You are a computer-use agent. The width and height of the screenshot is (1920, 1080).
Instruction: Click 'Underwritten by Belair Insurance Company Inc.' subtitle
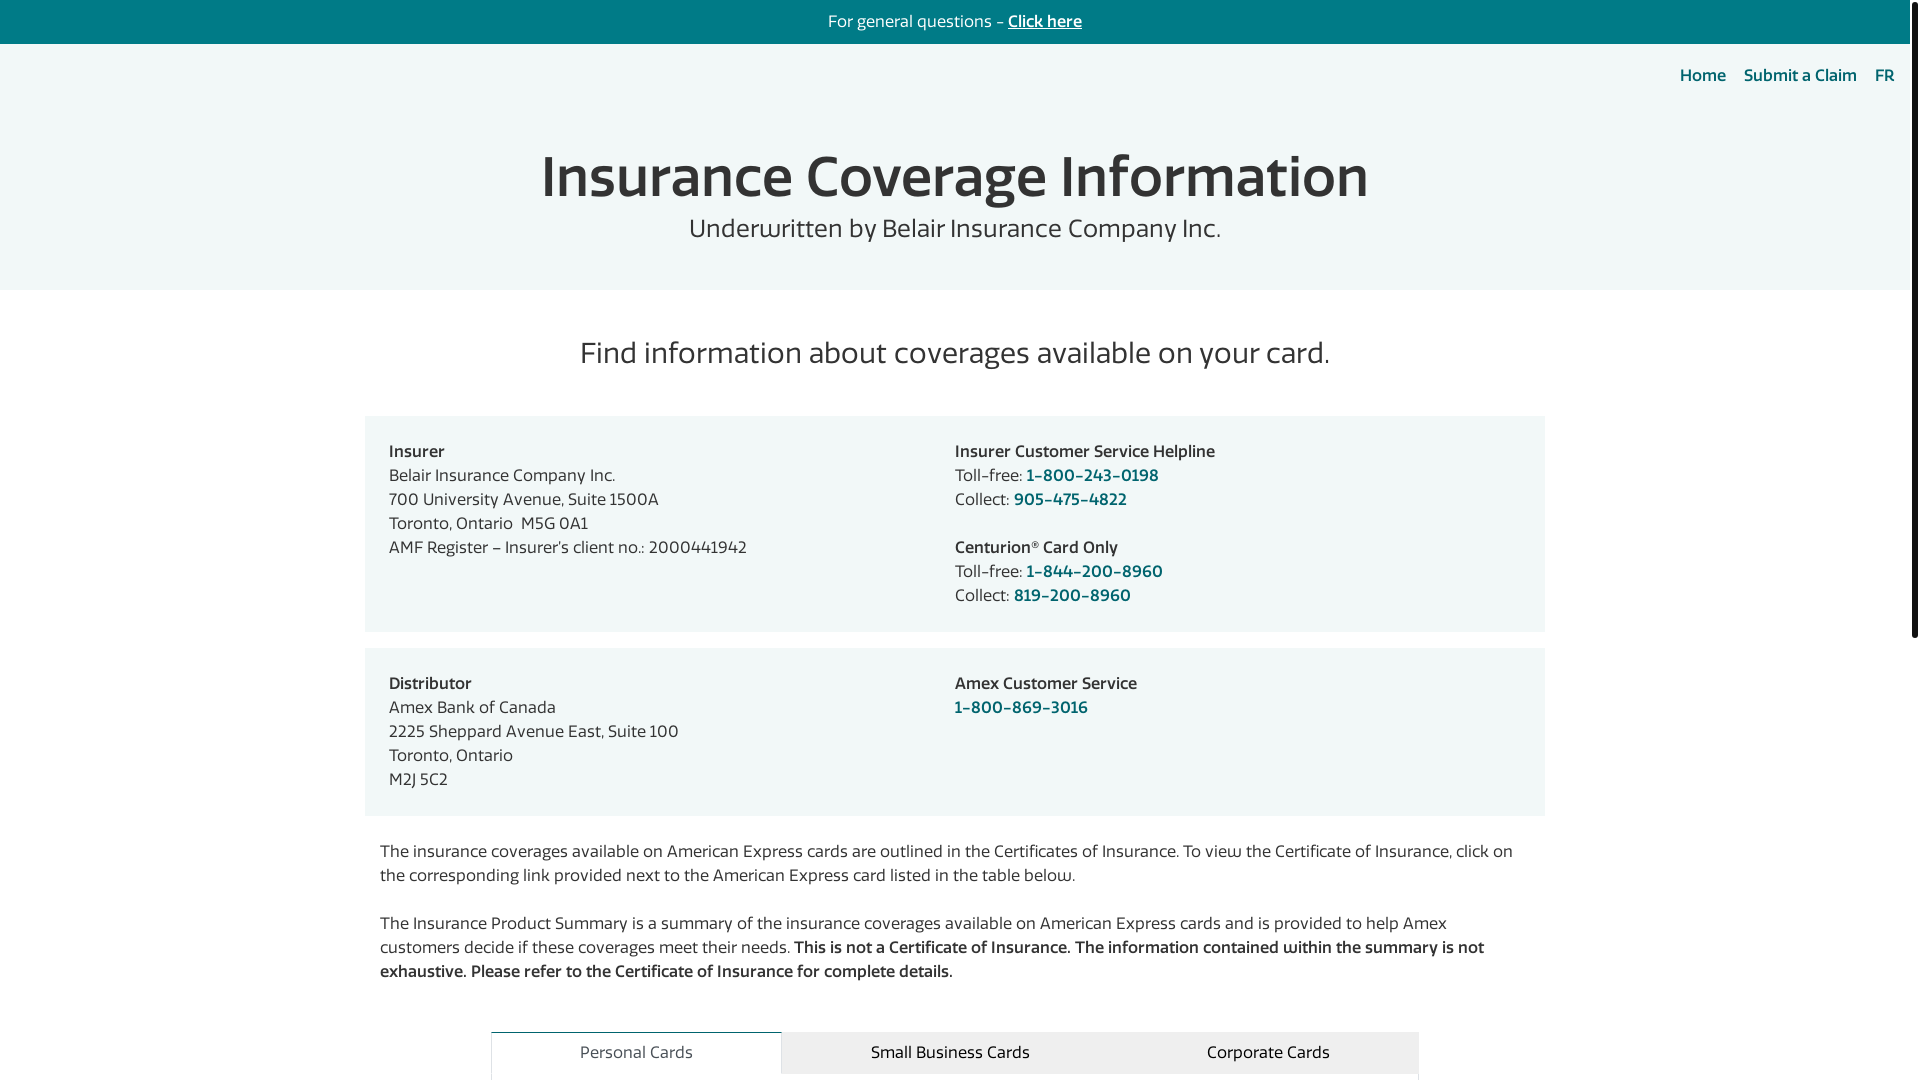pos(954,228)
